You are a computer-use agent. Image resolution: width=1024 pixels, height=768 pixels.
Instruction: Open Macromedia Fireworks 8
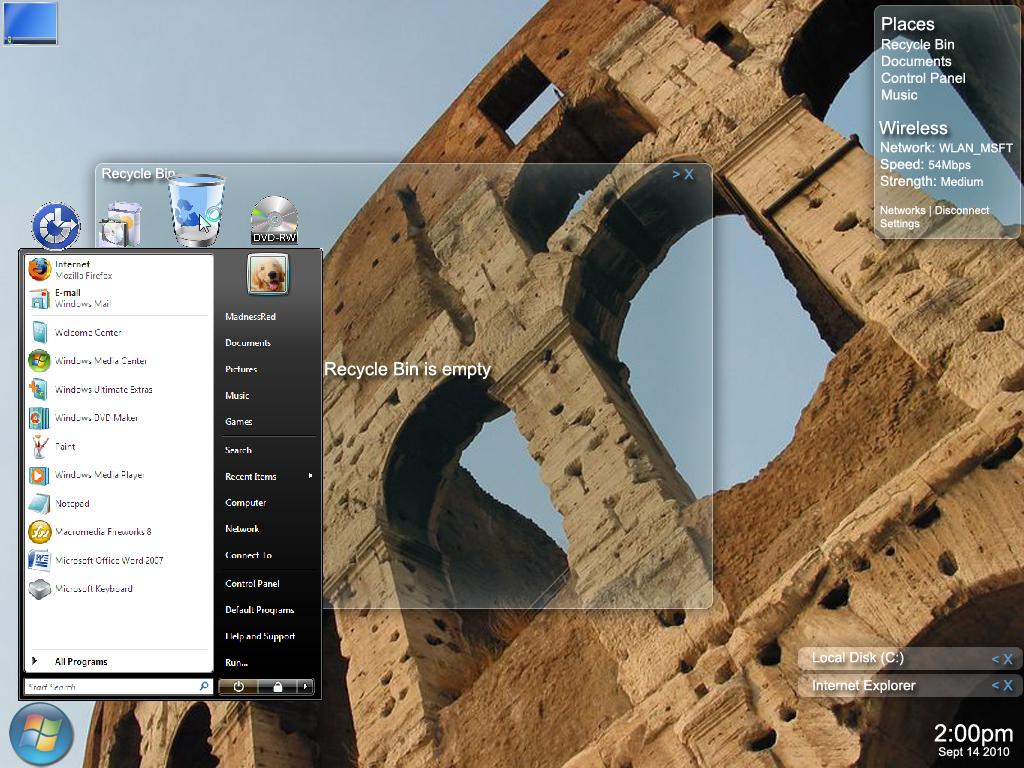(x=102, y=532)
